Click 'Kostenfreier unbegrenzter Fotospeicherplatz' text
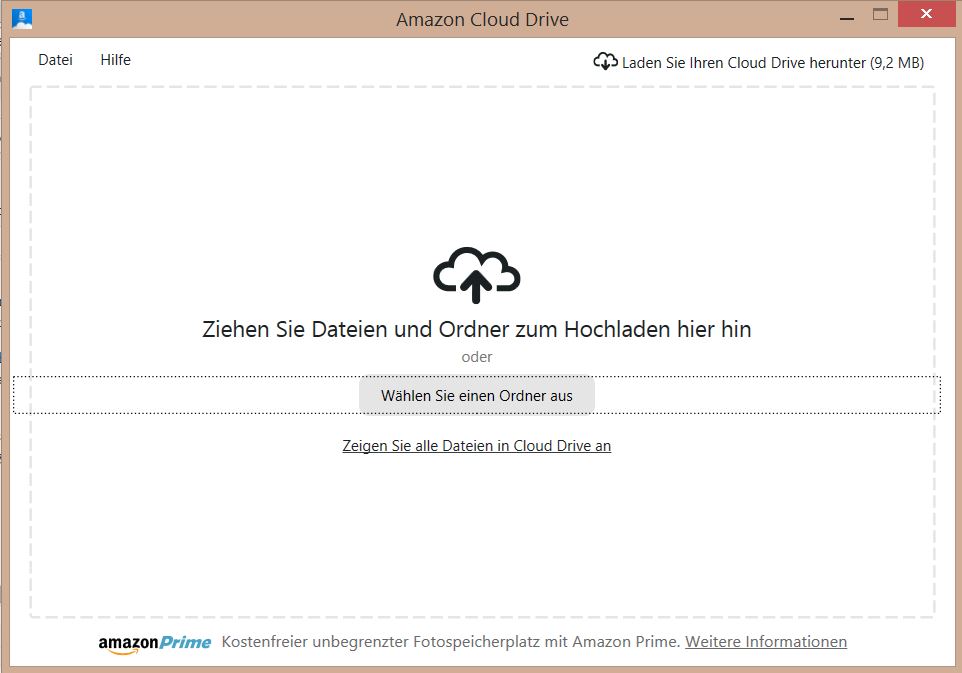962x673 pixels. [x=380, y=642]
